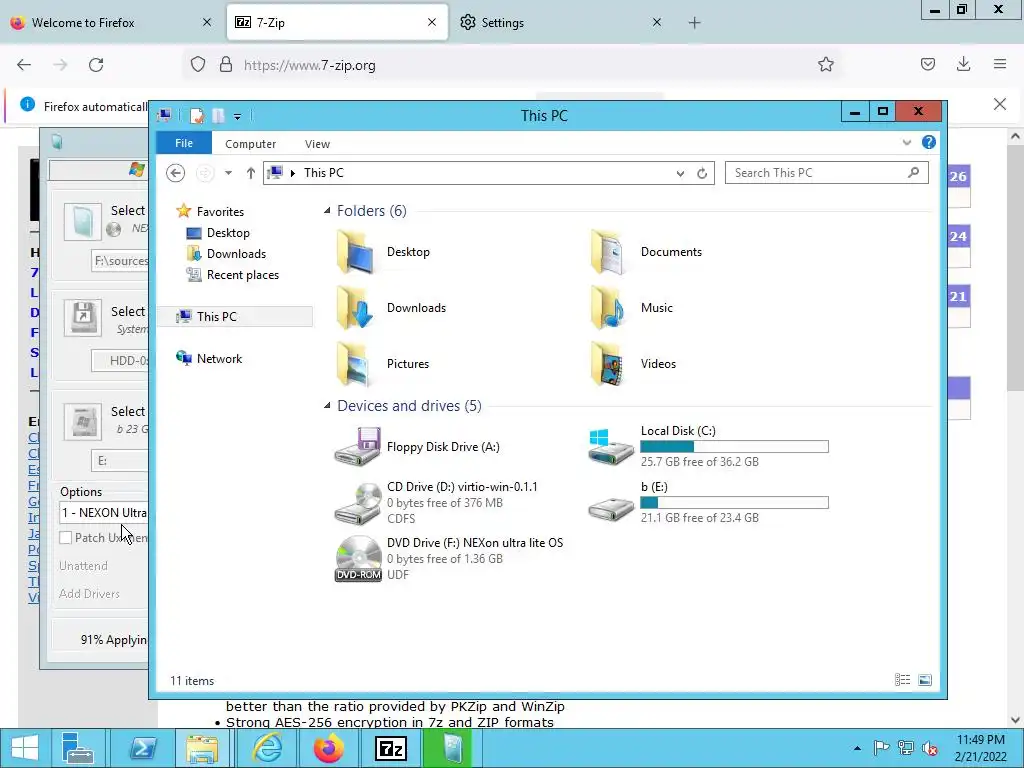Open the Desktop folder in This PC

click(382, 252)
